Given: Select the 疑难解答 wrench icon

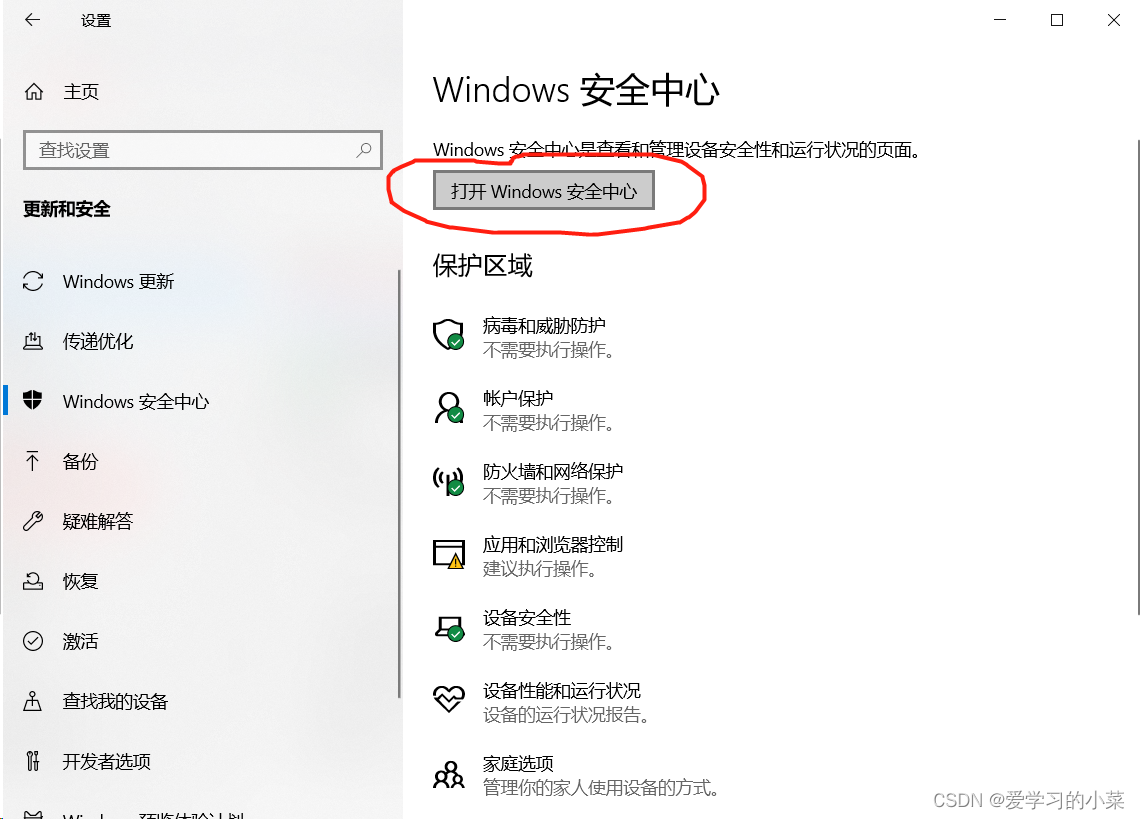Looking at the screenshot, I should coord(33,521).
